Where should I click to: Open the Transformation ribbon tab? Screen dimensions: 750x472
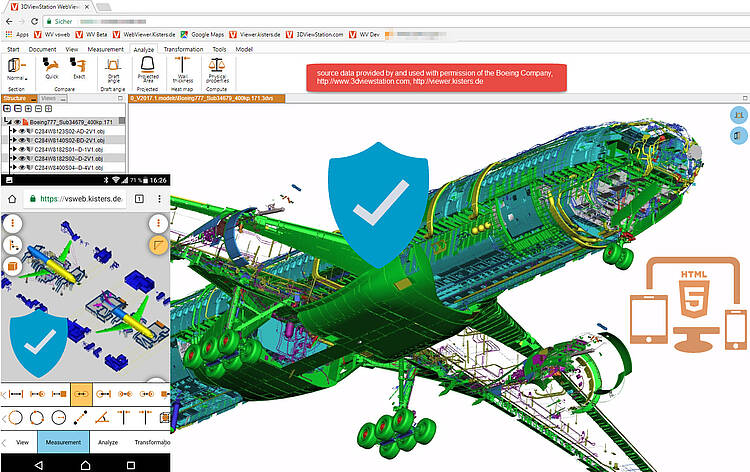[x=184, y=49]
